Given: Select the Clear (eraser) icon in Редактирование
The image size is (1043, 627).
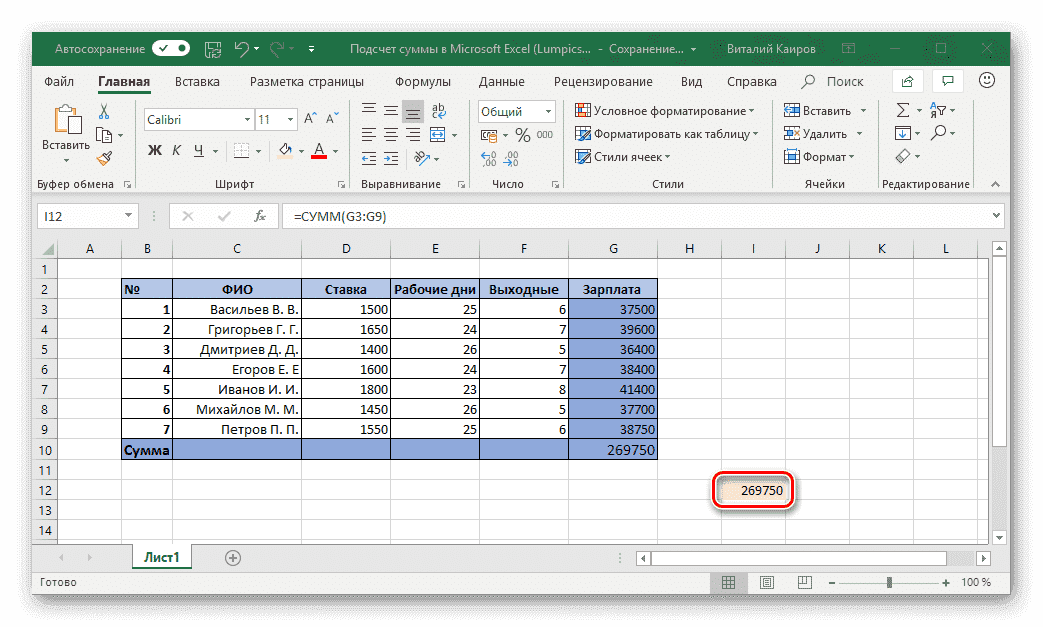Looking at the screenshot, I should 903,156.
